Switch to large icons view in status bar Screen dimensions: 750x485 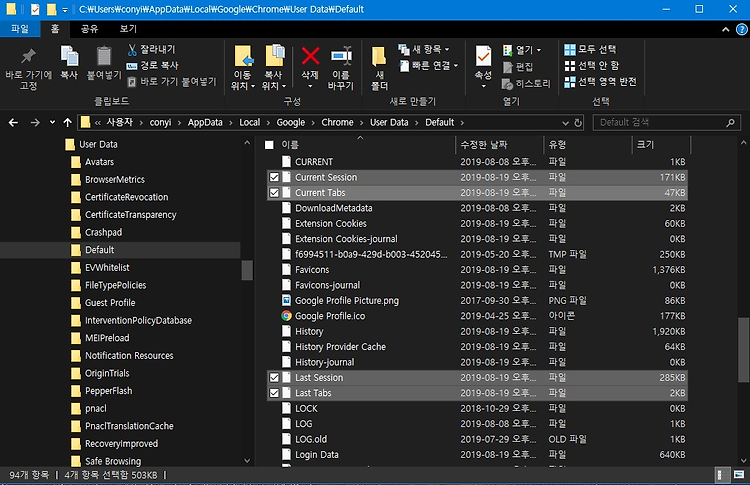coord(739,474)
